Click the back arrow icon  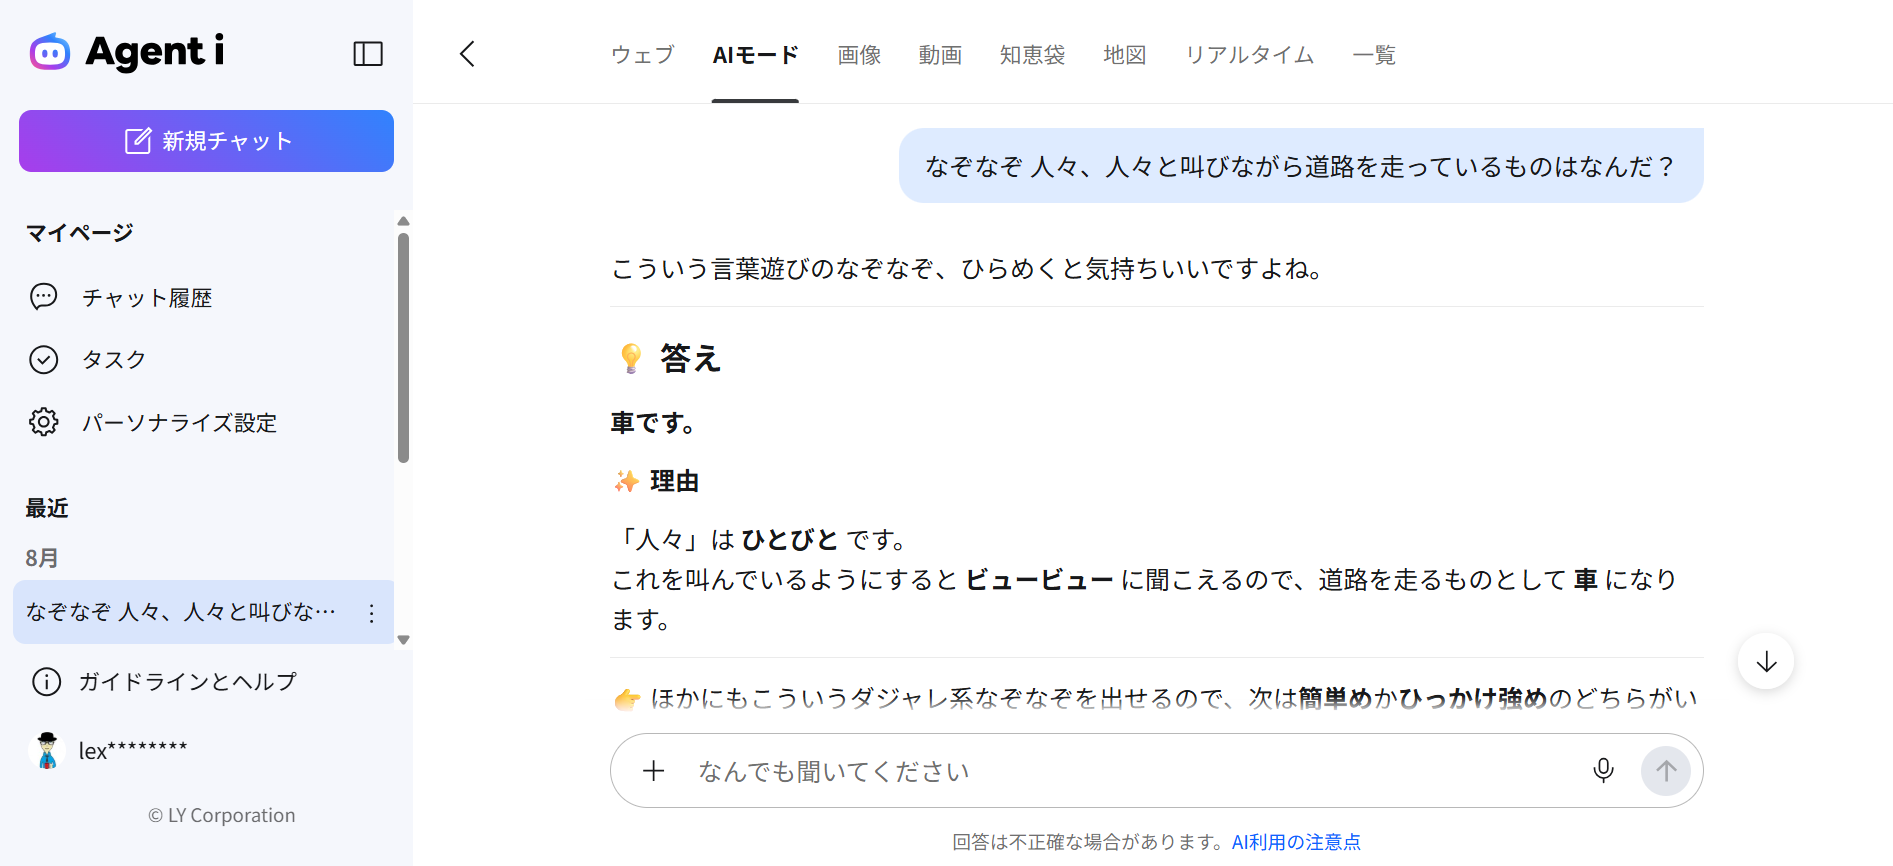point(467,54)
